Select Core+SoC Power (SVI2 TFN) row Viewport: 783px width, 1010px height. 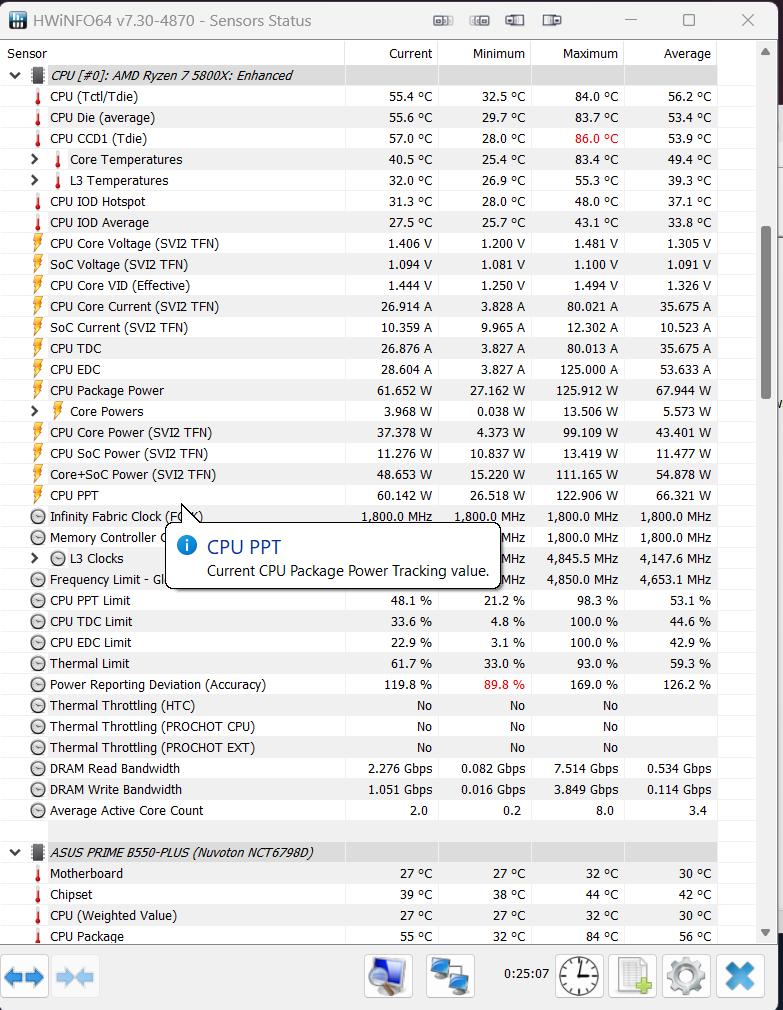click(x=359, y=475)
